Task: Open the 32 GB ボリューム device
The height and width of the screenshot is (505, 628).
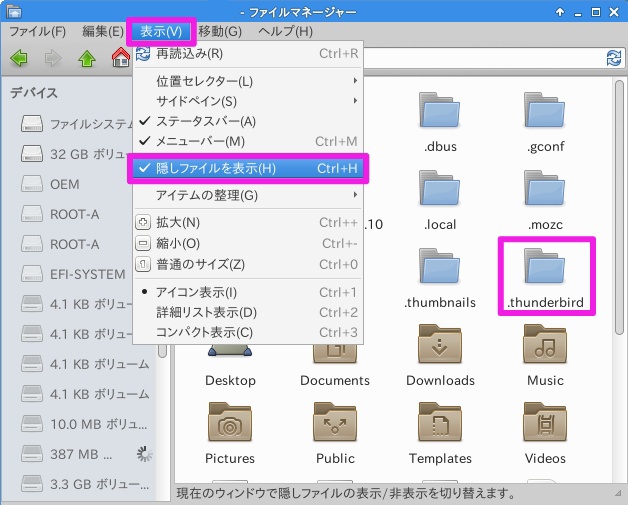Action: (77, 154)
